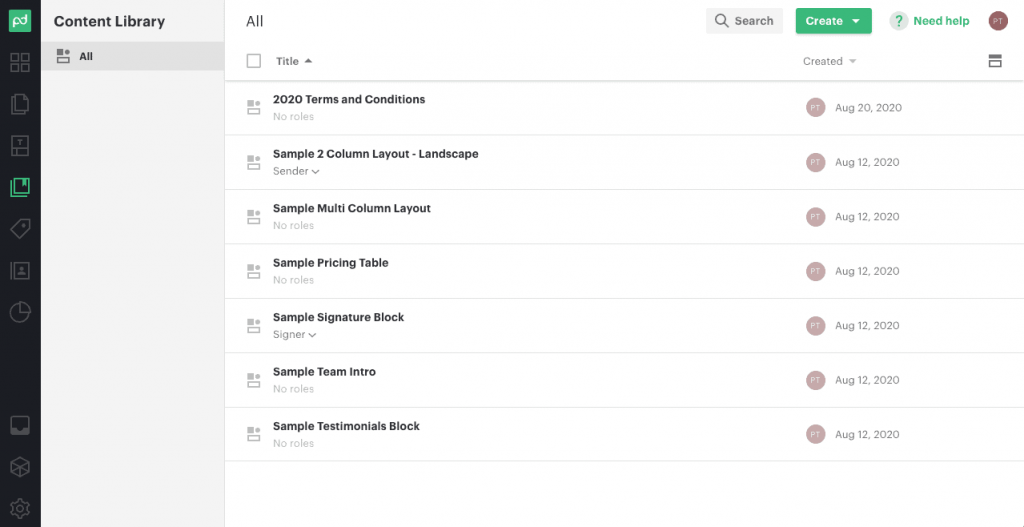Open the Documents icon in sidebar
Image resolution: width=1024 pixels, height=527 pixels.
[20, 104]
